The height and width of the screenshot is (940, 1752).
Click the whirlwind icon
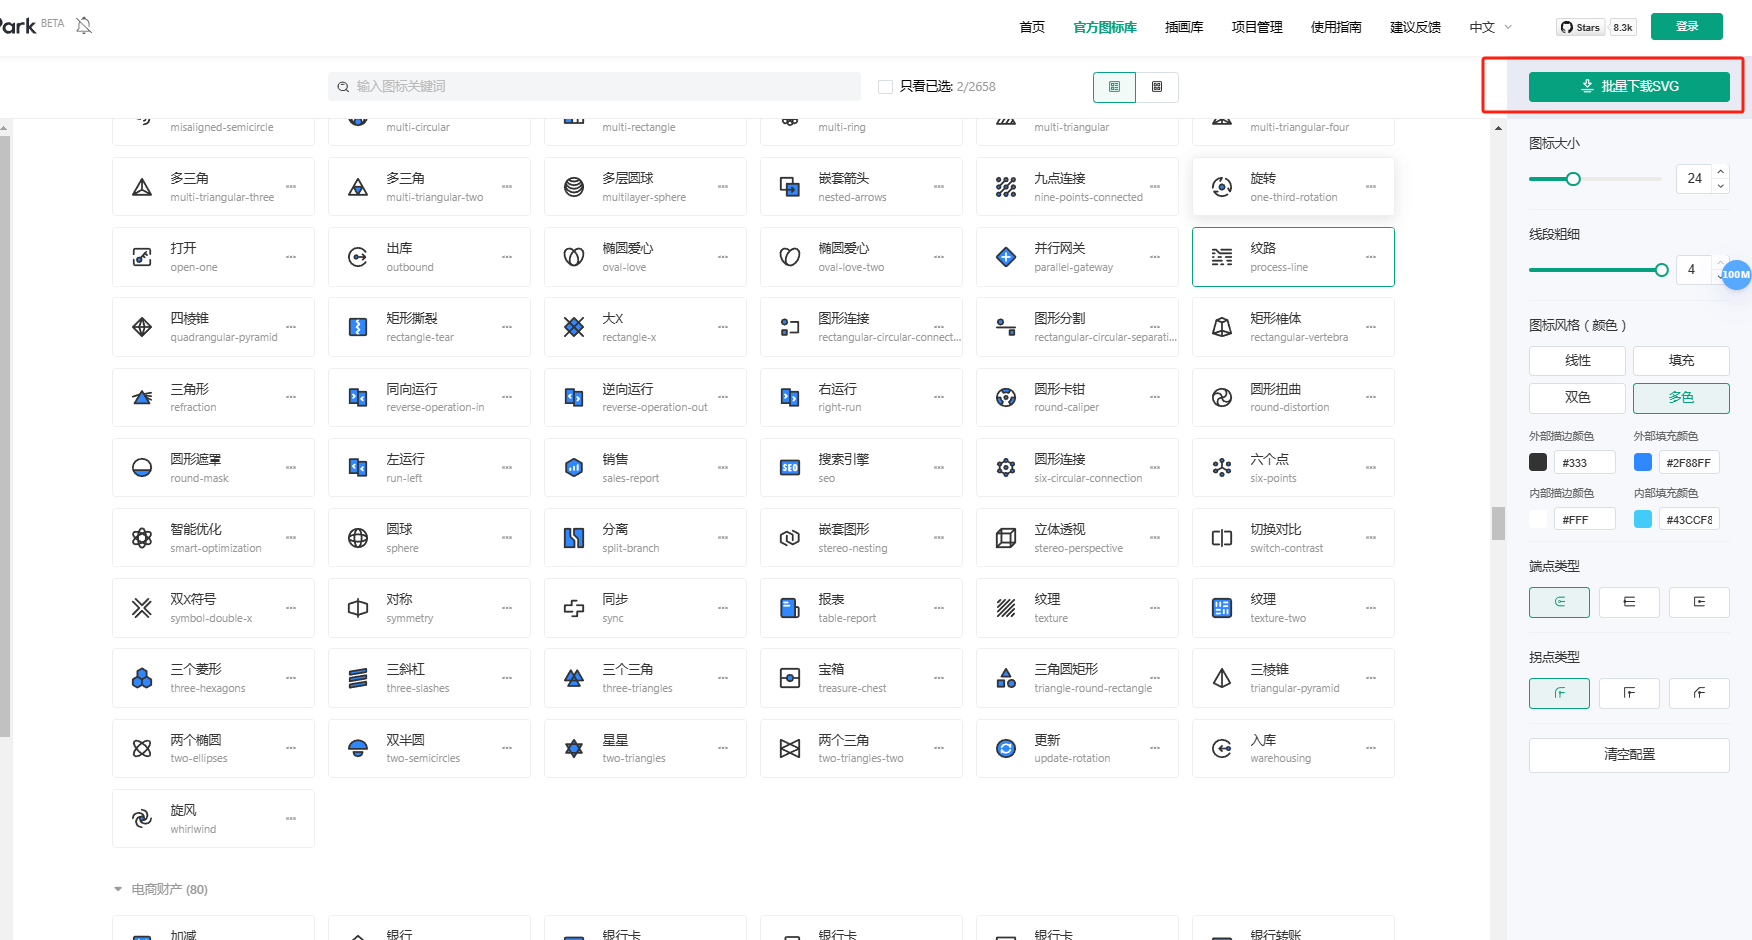pos(213,819)
